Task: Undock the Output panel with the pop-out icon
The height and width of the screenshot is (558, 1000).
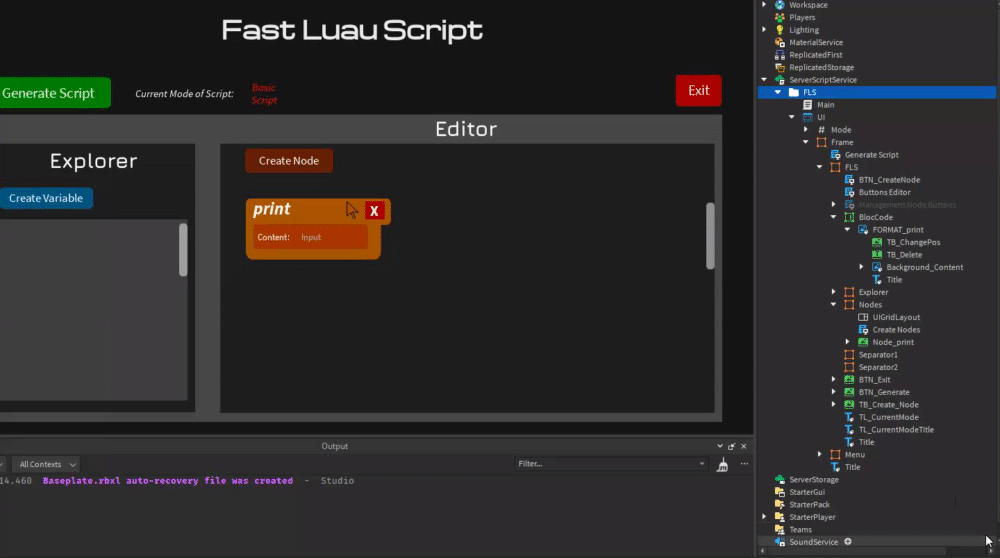Action: click(x=732, y=446)
